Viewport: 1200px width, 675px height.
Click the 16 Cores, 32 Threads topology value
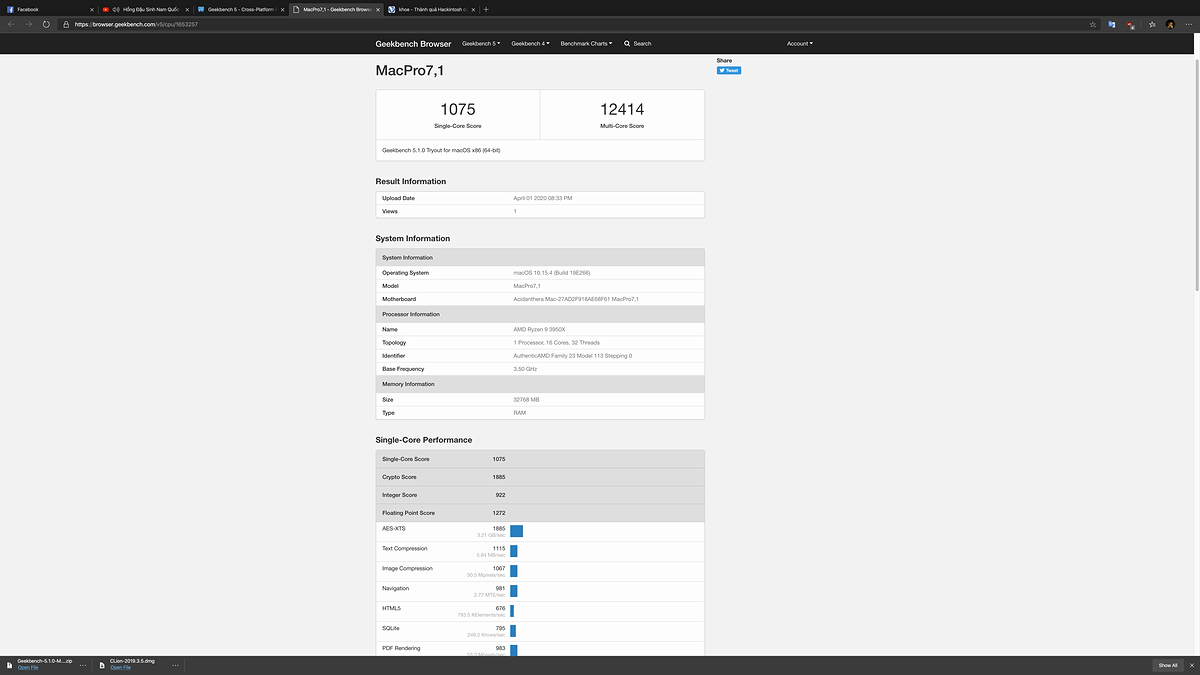point(556,343)
